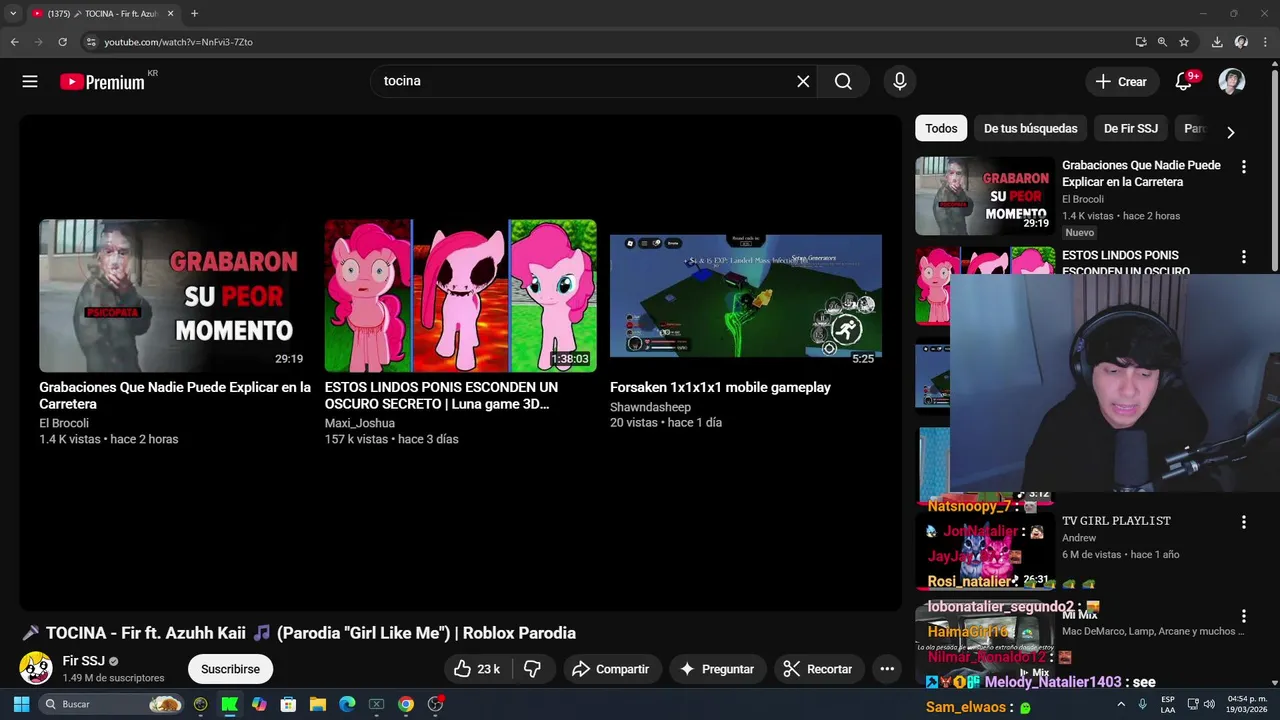Image resolution: width=1280 pixels, height=720 pixels.
Task: Select the De tus búsquedas chip
Action: pos(1030,128)
